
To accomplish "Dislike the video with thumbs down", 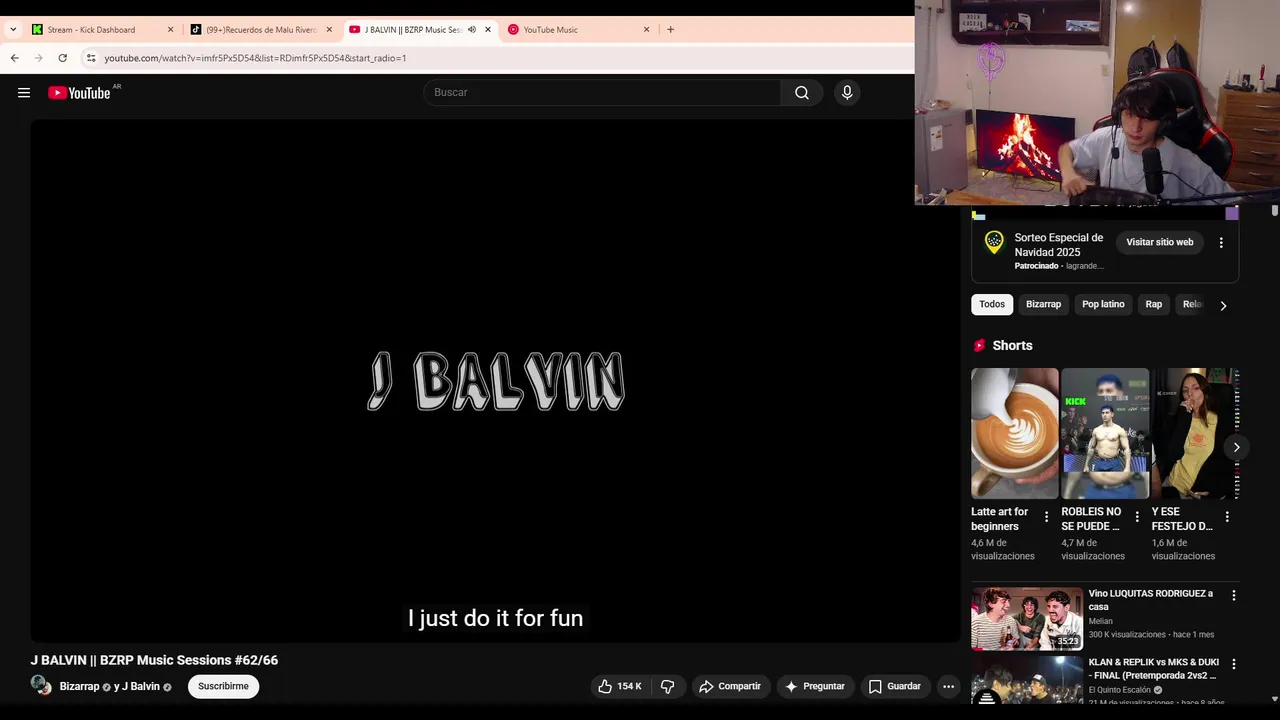I will (667, 686).
